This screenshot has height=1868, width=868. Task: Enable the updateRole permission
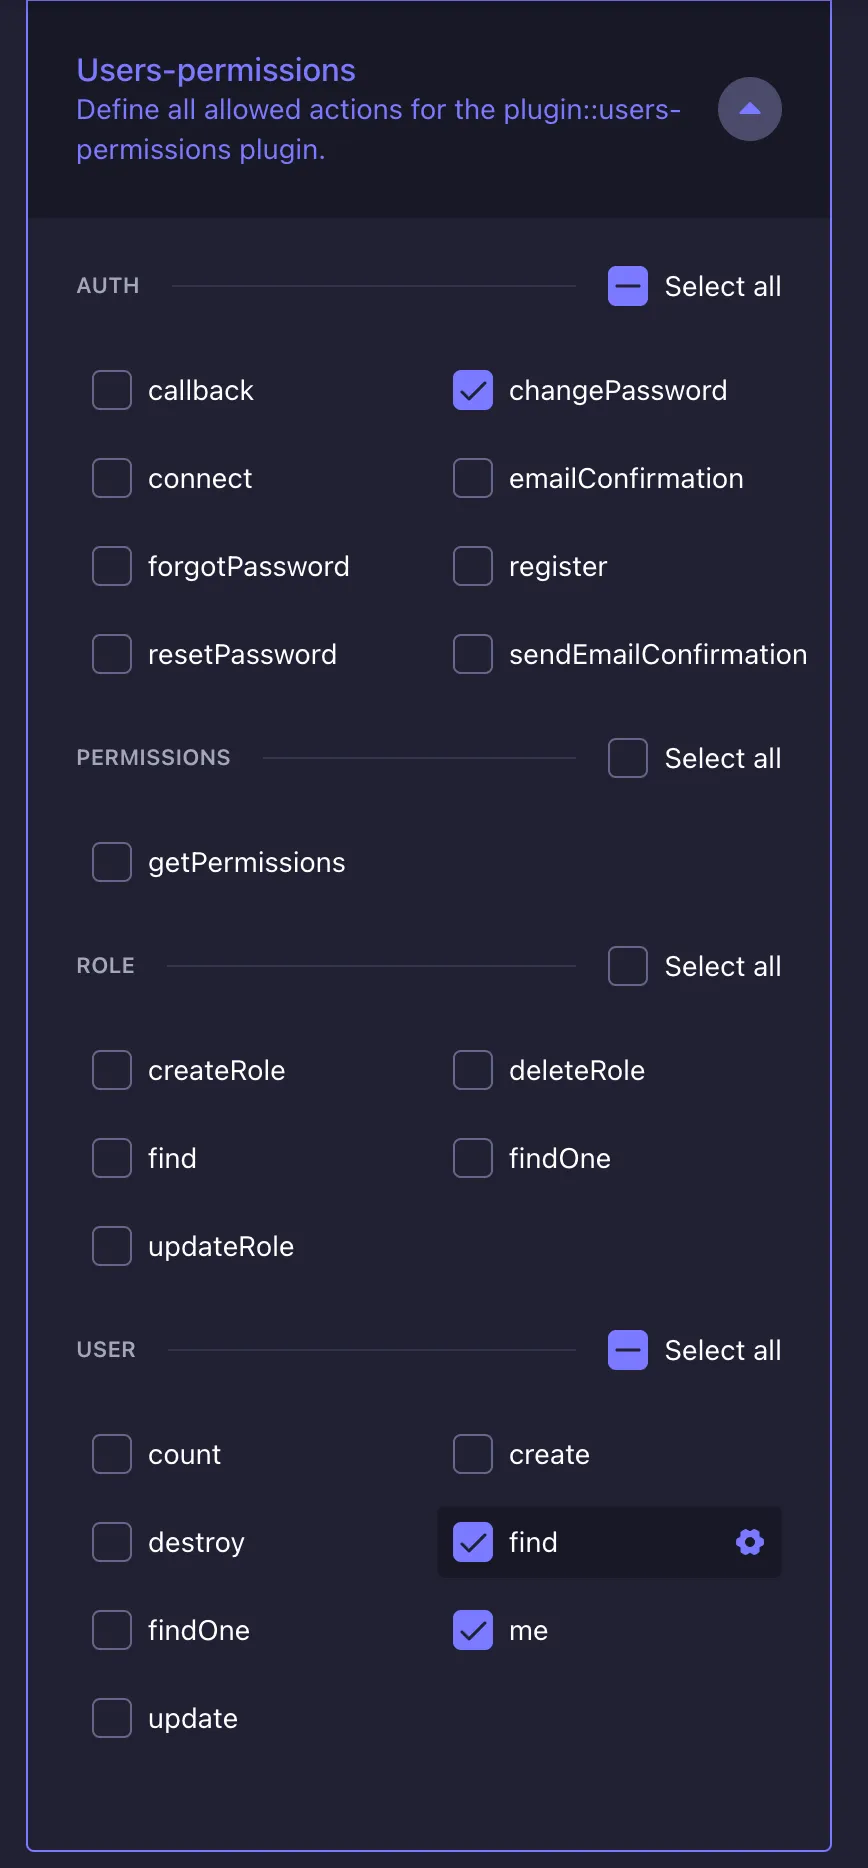[x=111, y=1246]
